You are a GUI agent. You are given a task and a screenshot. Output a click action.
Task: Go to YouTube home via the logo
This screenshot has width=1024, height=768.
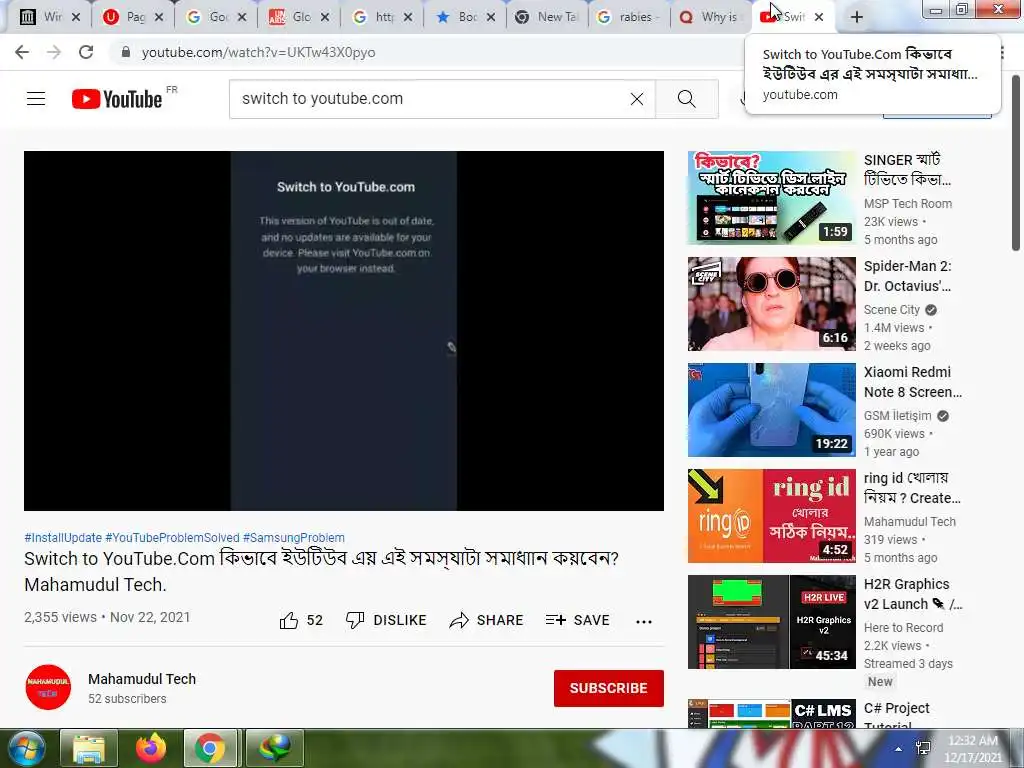pos(117,99)
